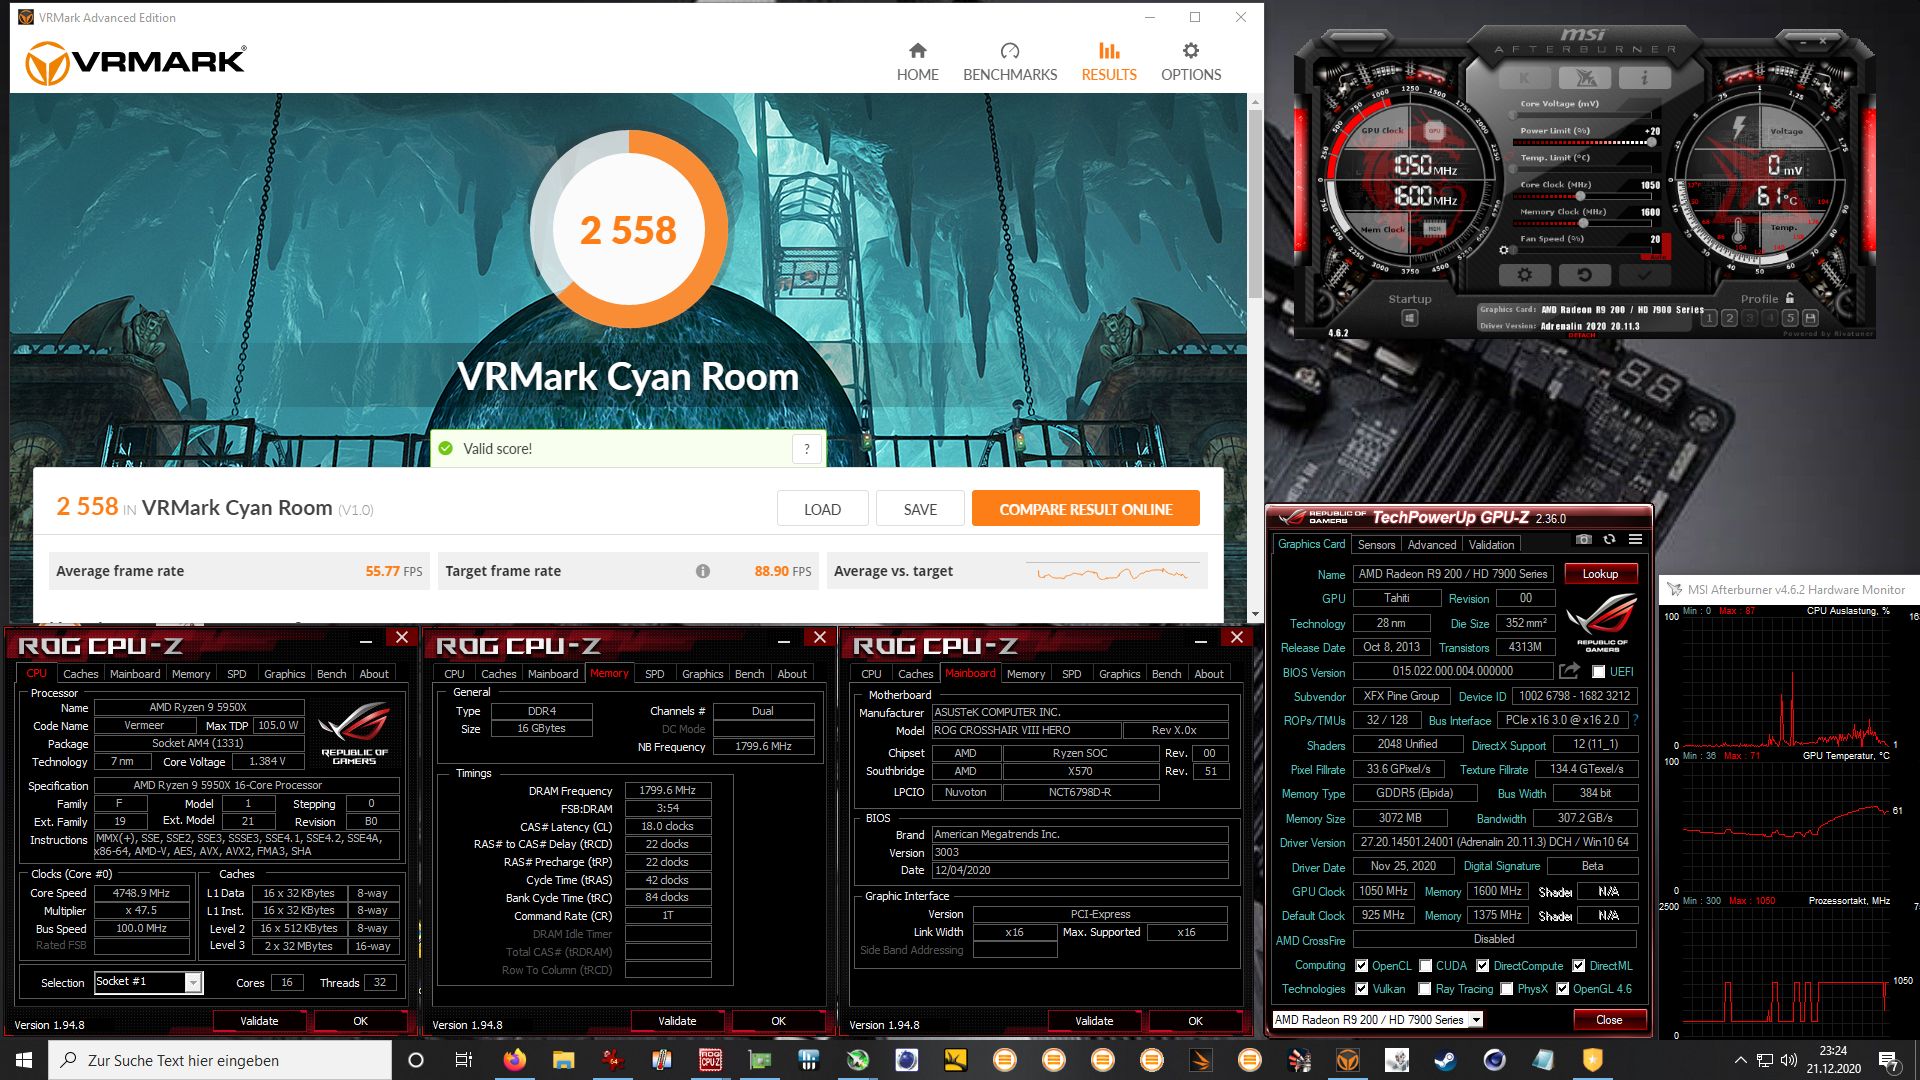The image size is (1920, 1080).
Task: Toggle the OpenGL 4.6 checkbox
Action: tap(1562, 989)
